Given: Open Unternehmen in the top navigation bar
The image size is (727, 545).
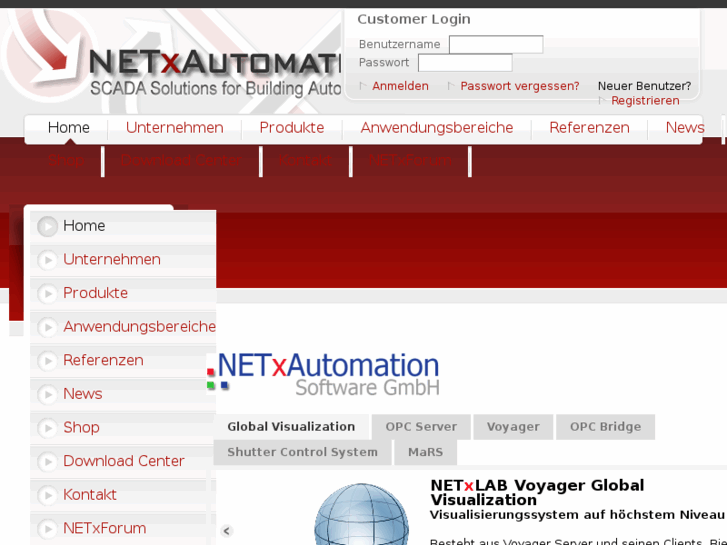Looking at the screenshot, I should (x=174, y=128).
